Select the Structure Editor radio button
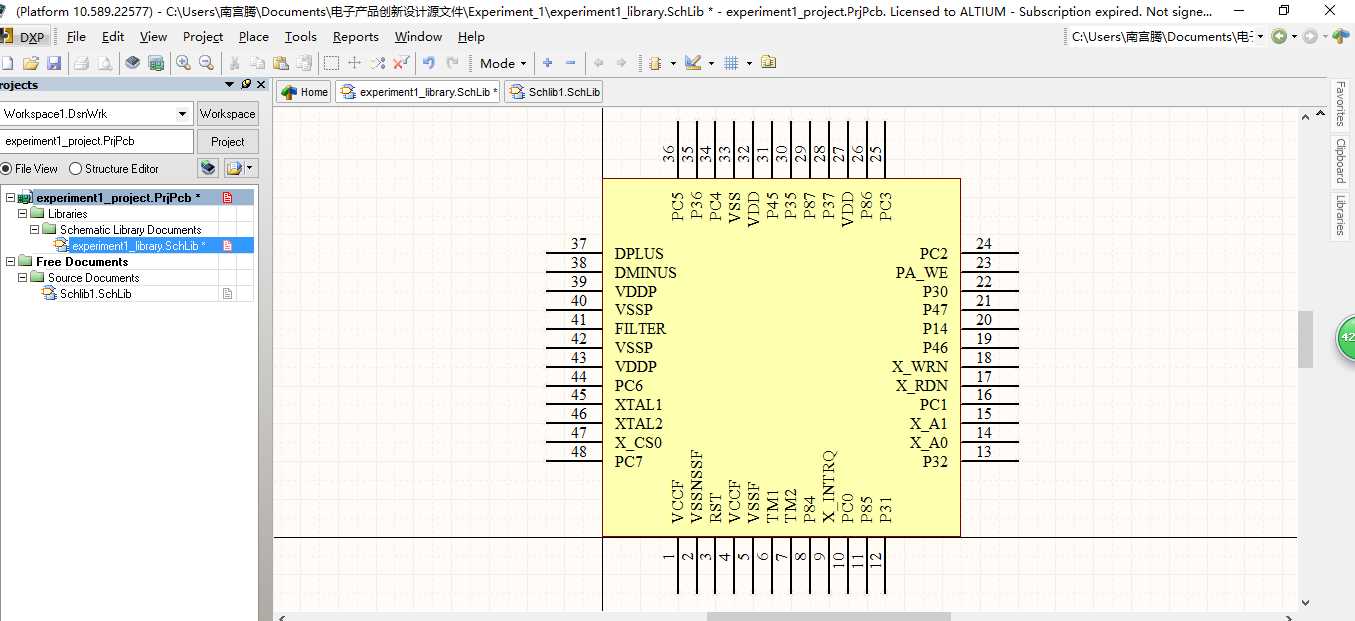1355x621 pixels. point(75,169)
